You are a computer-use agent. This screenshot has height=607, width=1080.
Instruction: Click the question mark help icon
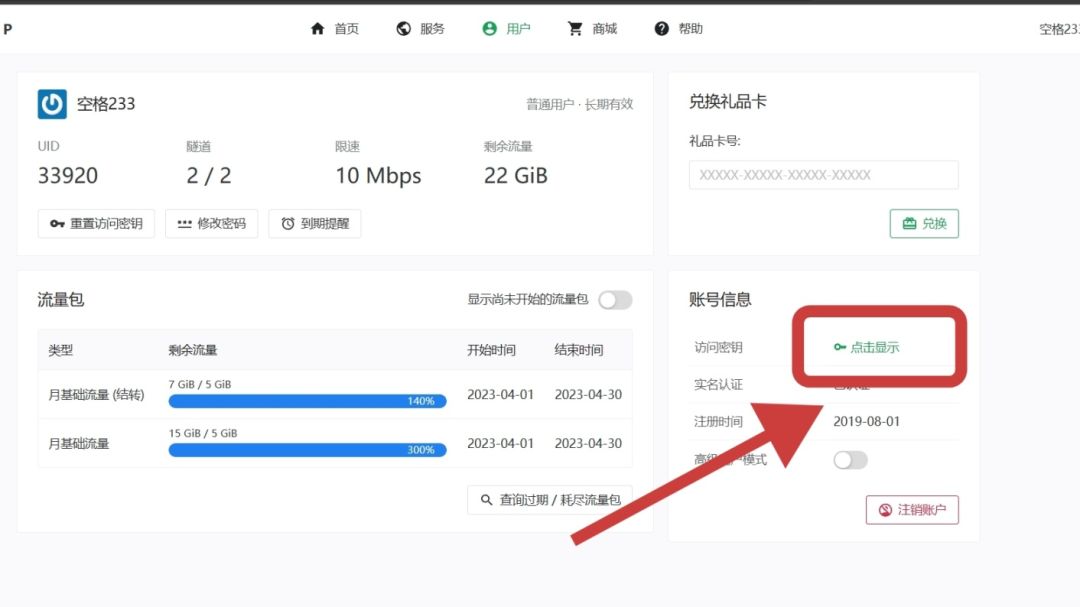(661, 29)
